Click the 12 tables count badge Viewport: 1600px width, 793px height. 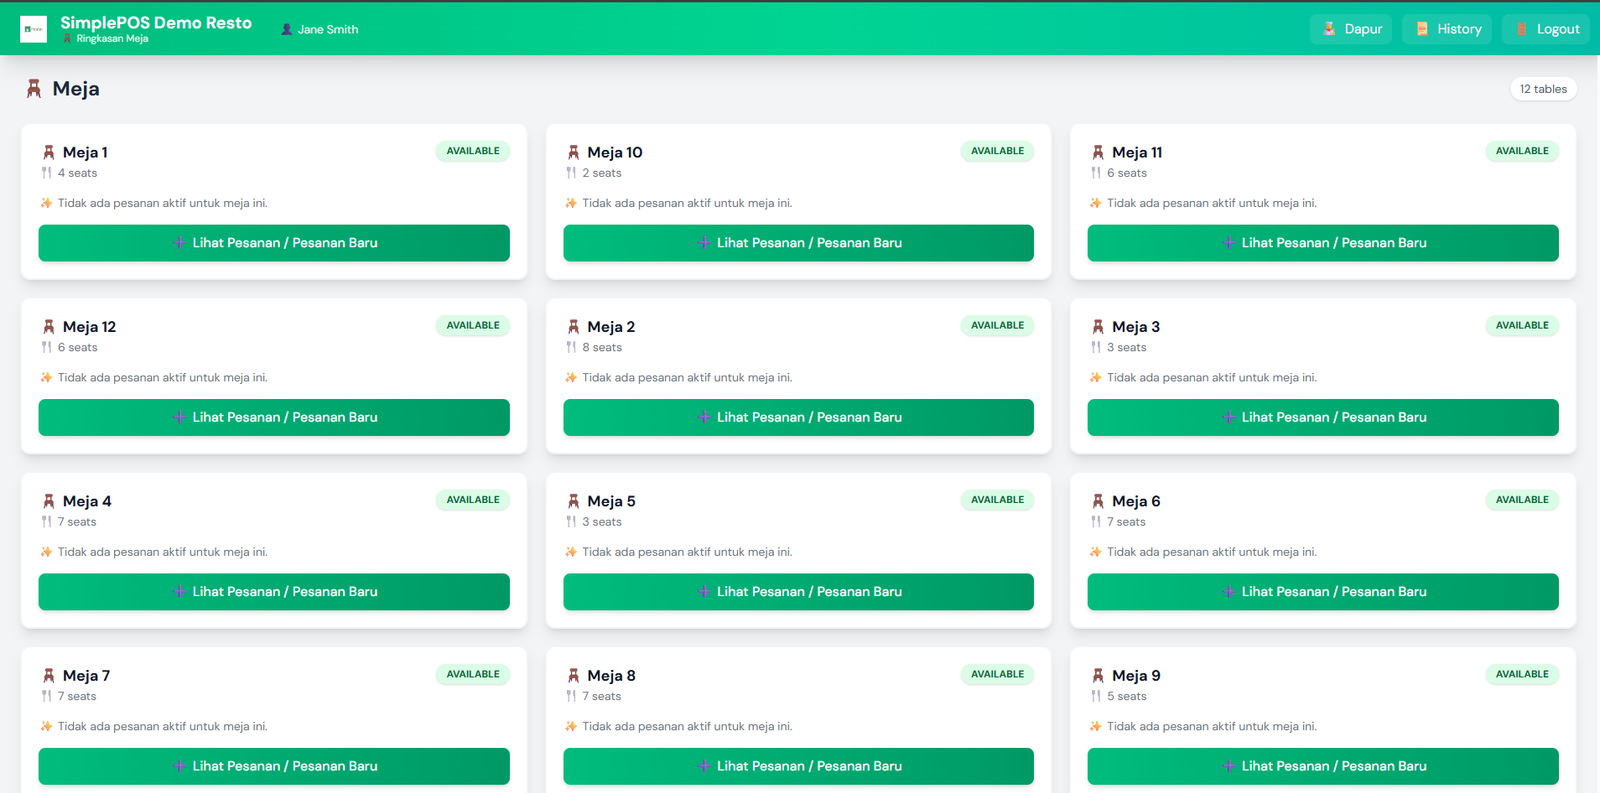point(1543,89)
